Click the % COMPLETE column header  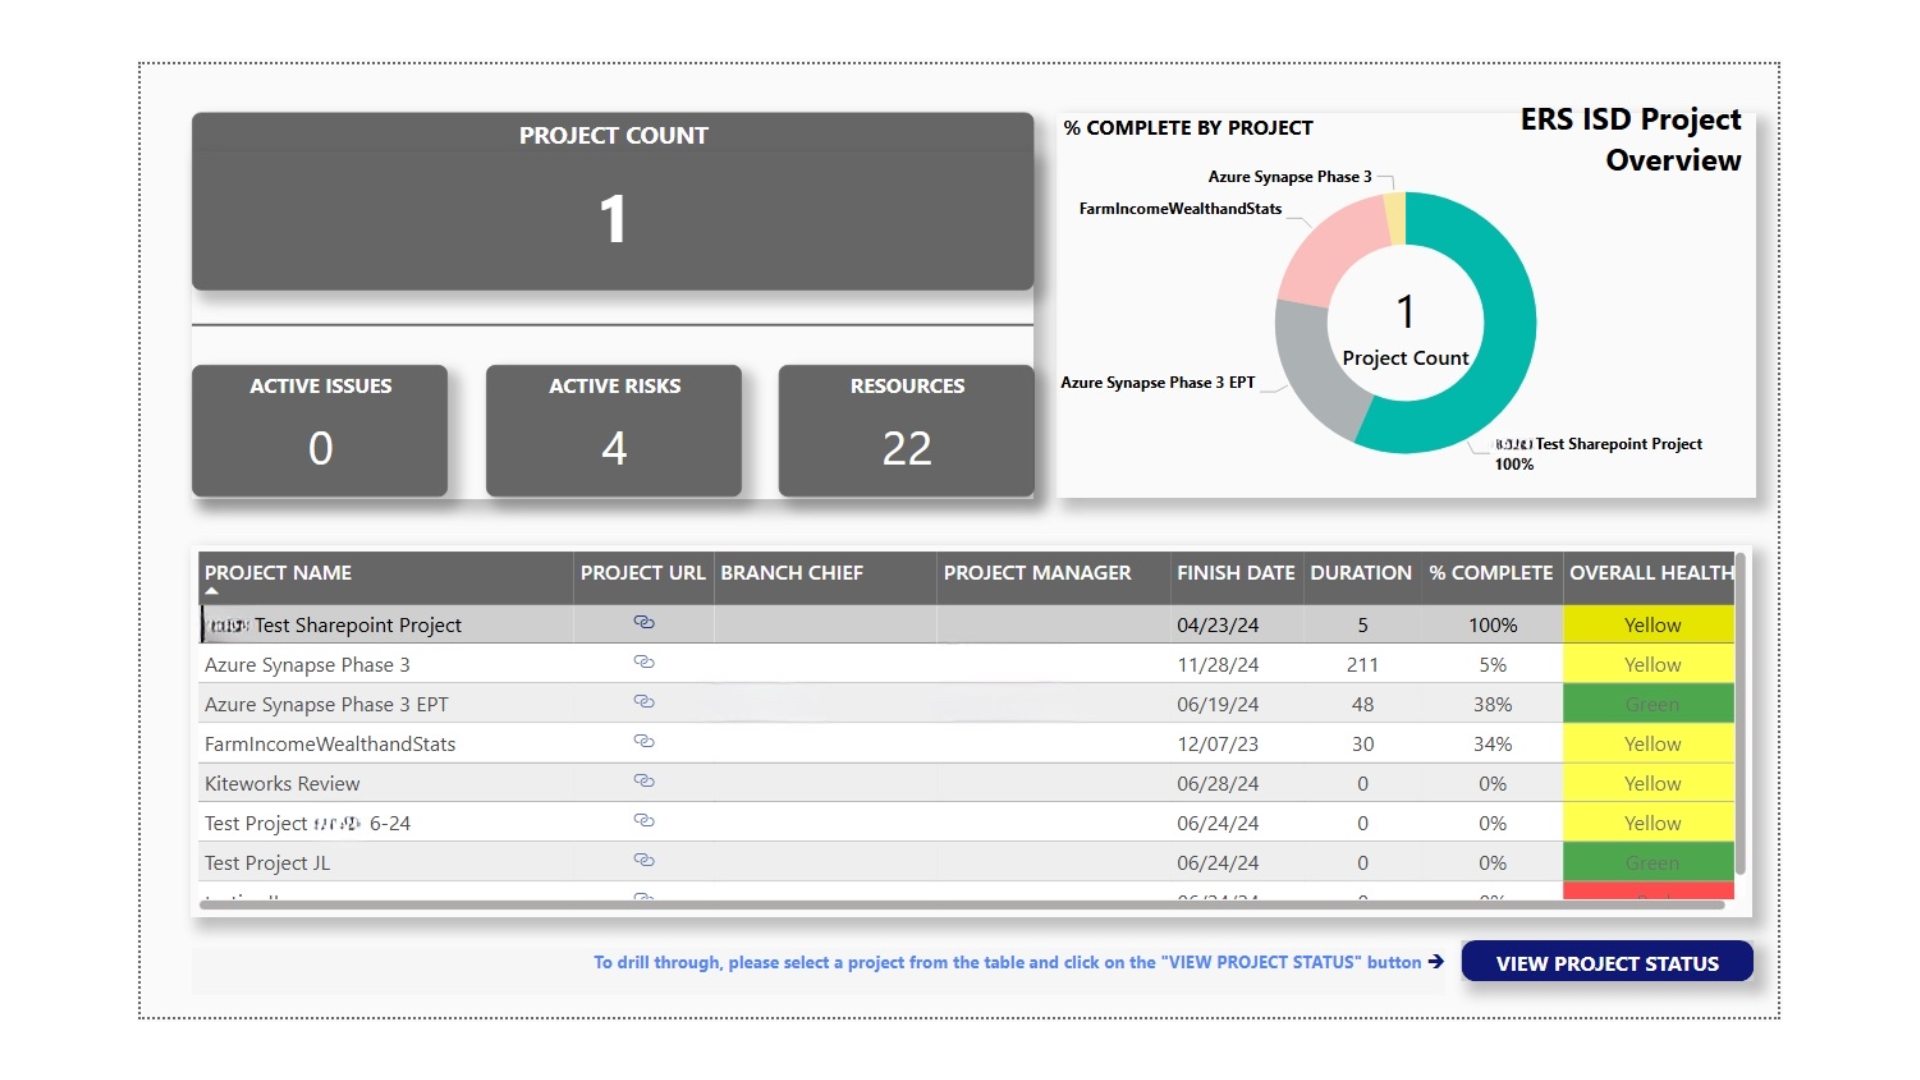click(x=1489, y=572)
